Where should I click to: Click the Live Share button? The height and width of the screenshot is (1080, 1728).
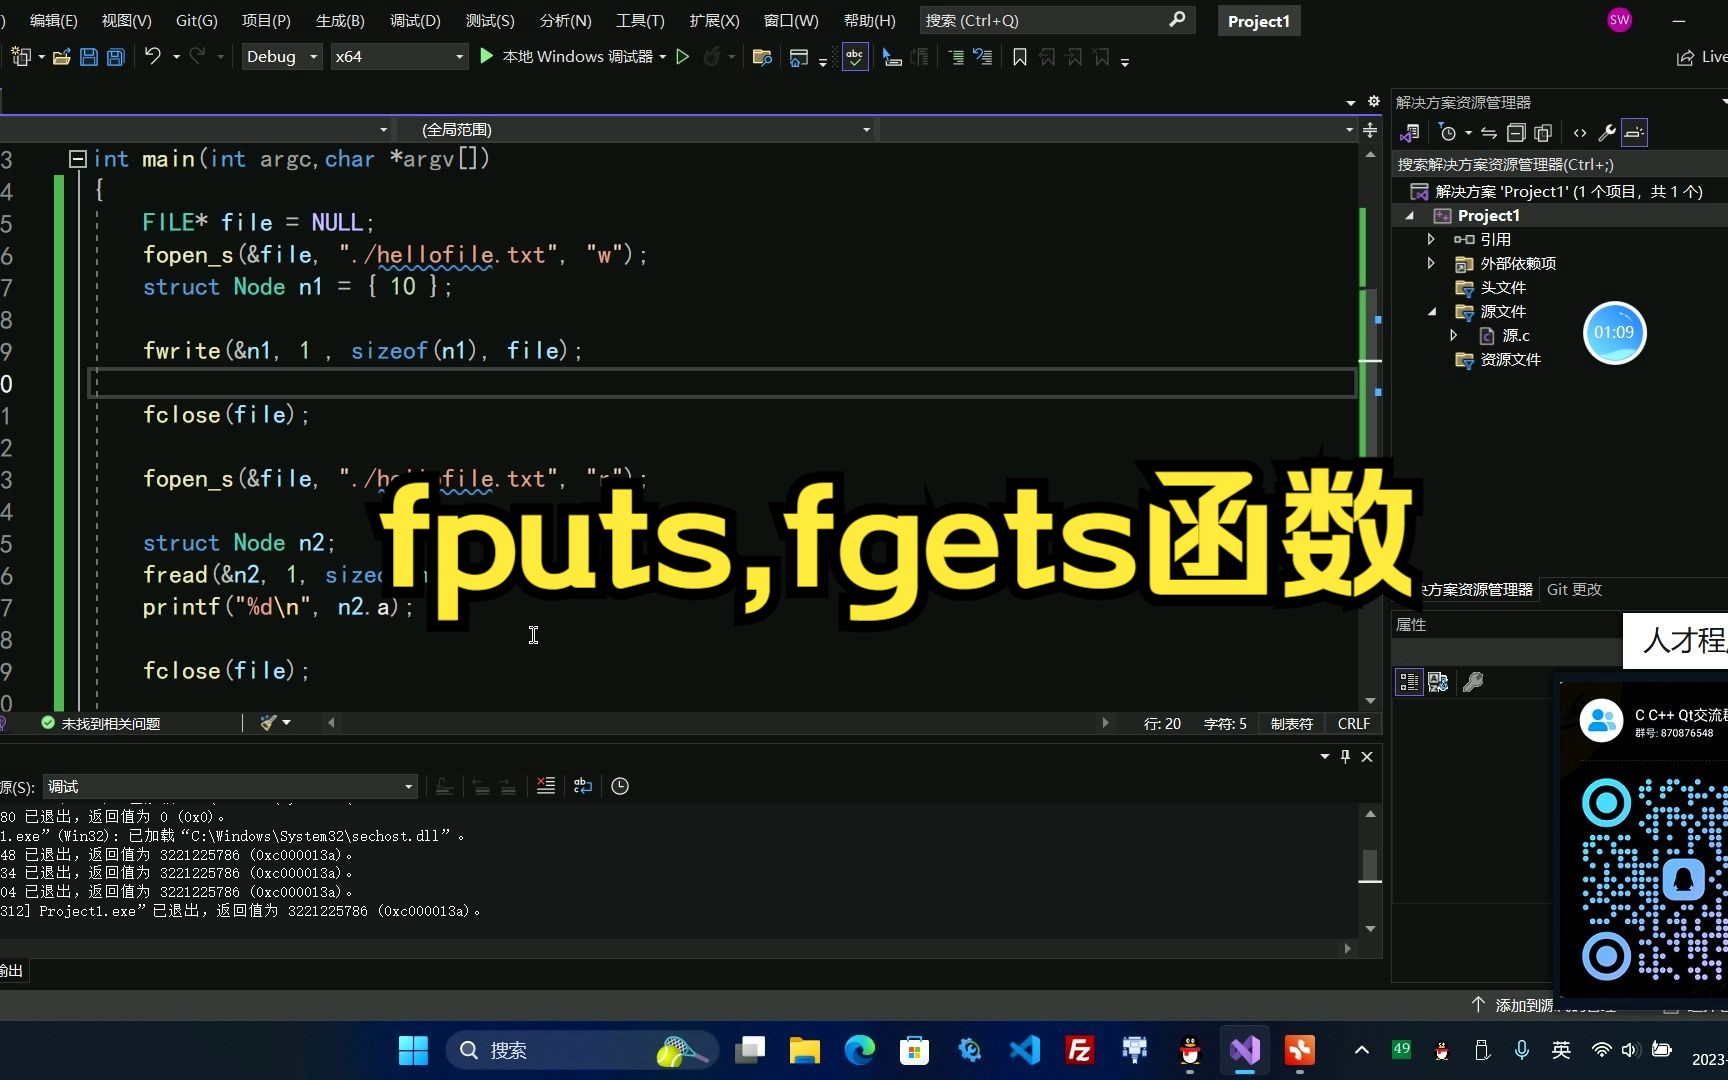point(1703,57)
